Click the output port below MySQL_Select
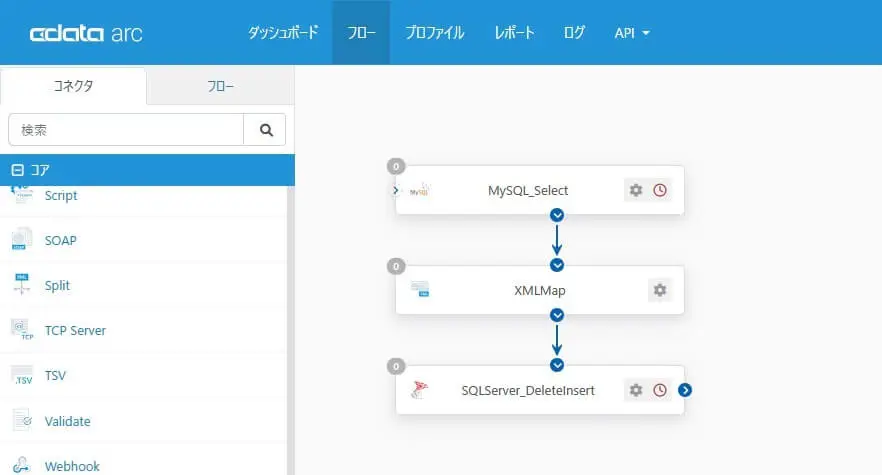The width and height of the screenshot is (882, 475). click(x=557, y=215)
